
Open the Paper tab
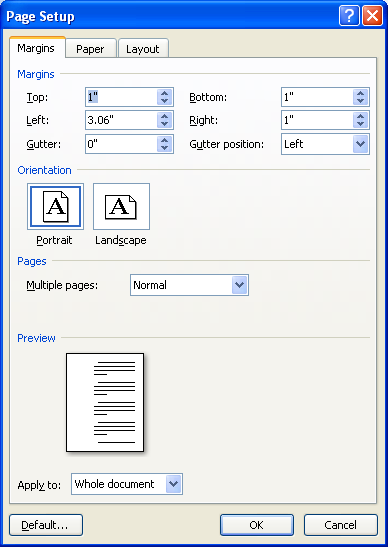tap(90, 49)
